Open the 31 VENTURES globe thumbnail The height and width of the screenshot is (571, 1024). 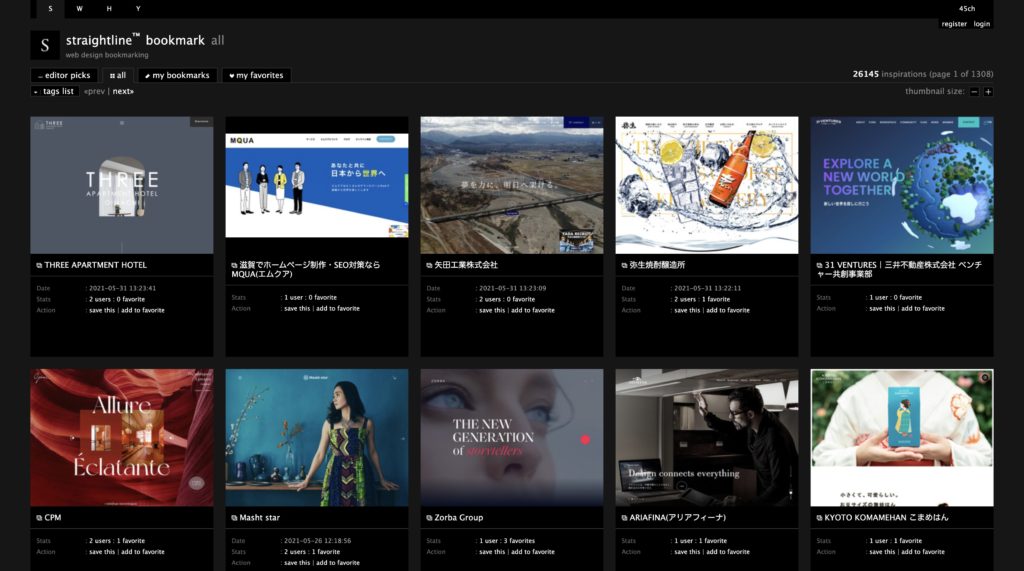coord(902,186)
